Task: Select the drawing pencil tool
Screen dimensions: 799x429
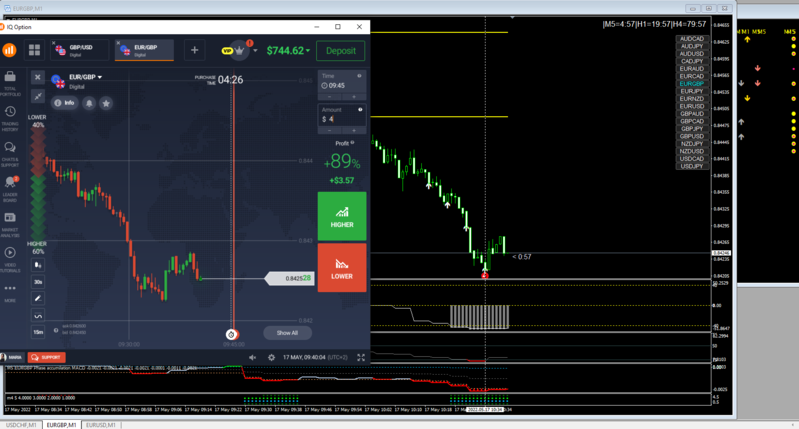Action: (38, 299)
